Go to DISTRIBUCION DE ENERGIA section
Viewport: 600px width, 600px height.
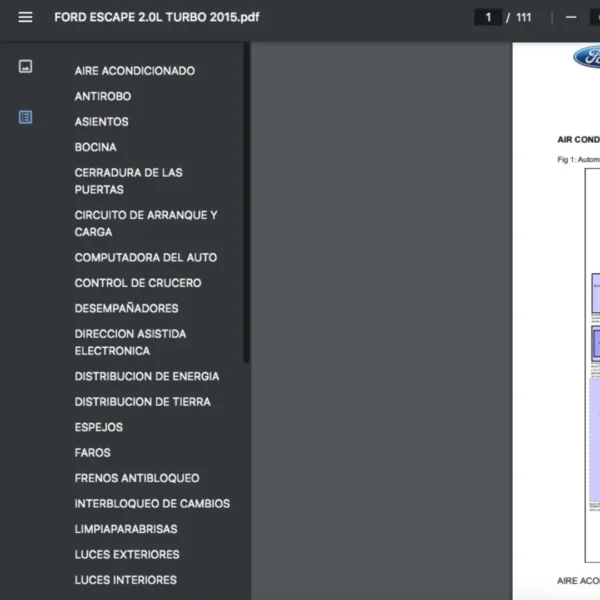click(x=146, y=377)
